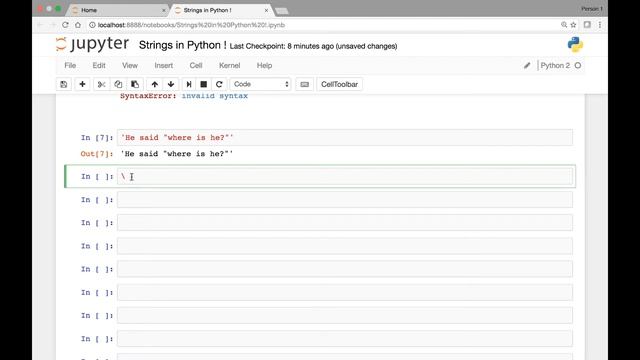Close the Home browser tab
The width and height of the screenshot is (640, 360).
[164, 10]
